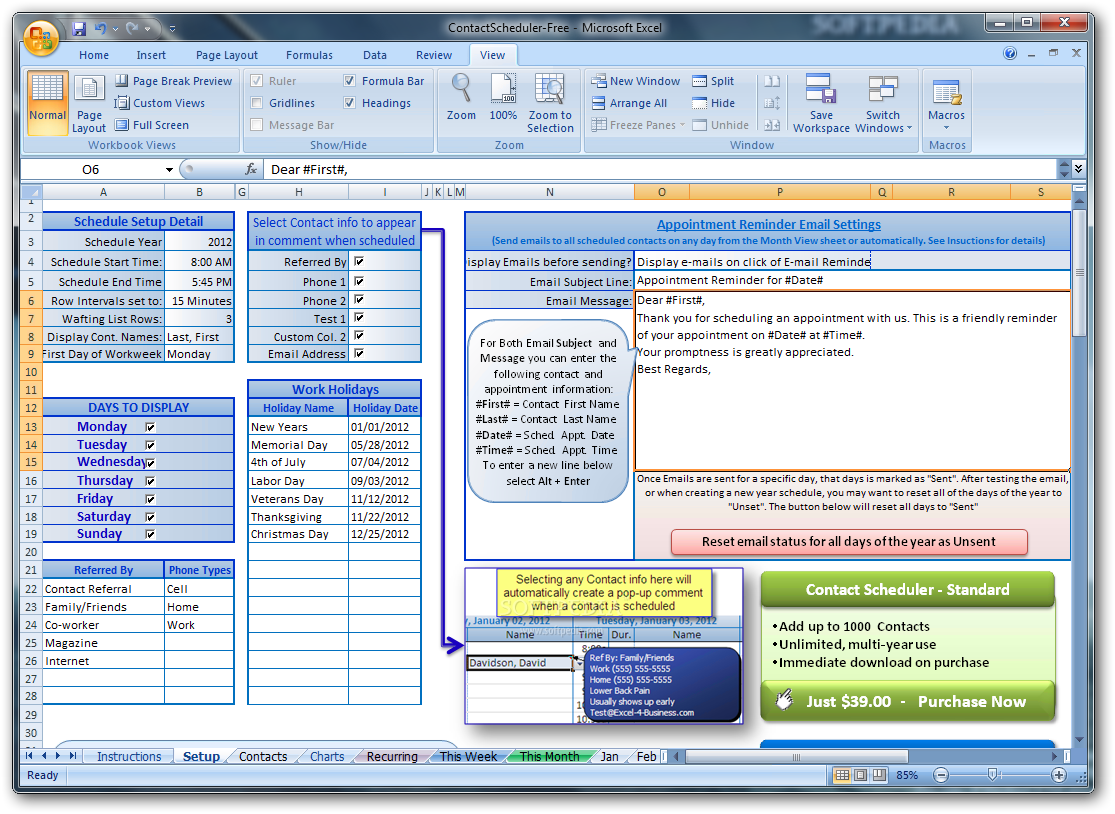This screenshot has width=1115, height=814.
Task: Open the Zoom dialog
Action: 461,98
